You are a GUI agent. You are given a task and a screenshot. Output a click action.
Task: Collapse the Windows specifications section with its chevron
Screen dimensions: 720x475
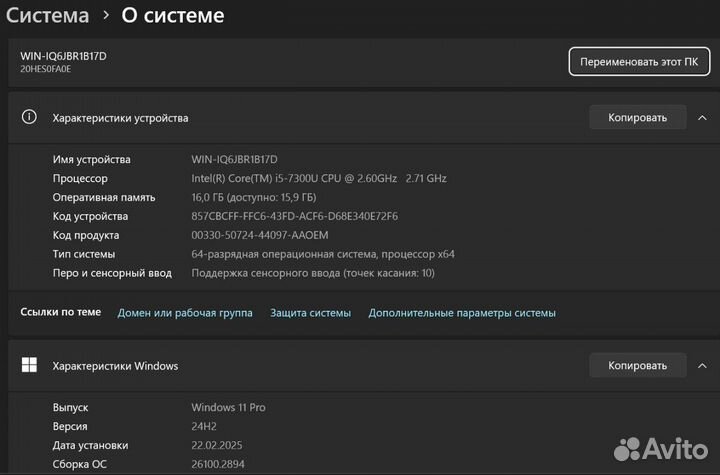pos(703,365)
